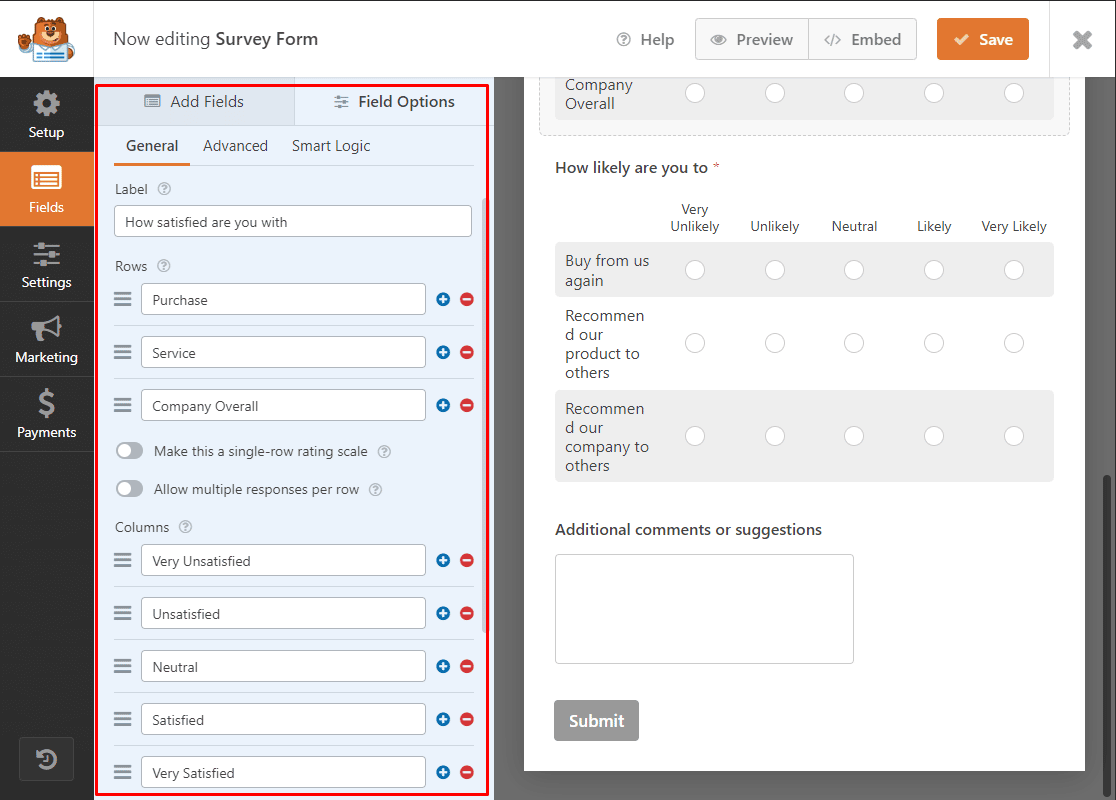Open the Marketing panel in sidebar
Viewport: 1116px width, 800px height.
46,340
